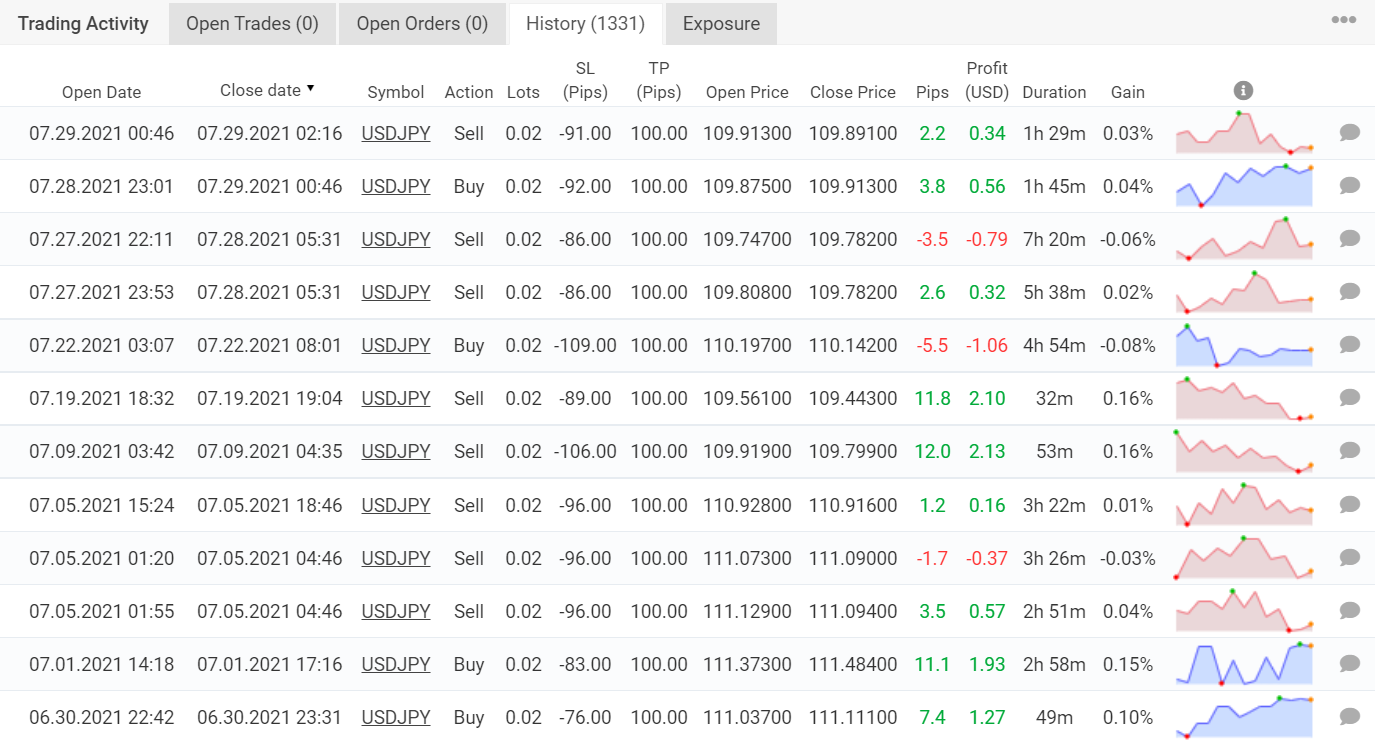
Task: View mini chart for 07.19.2021 18:32 trade
Action: pos(1244,398)
